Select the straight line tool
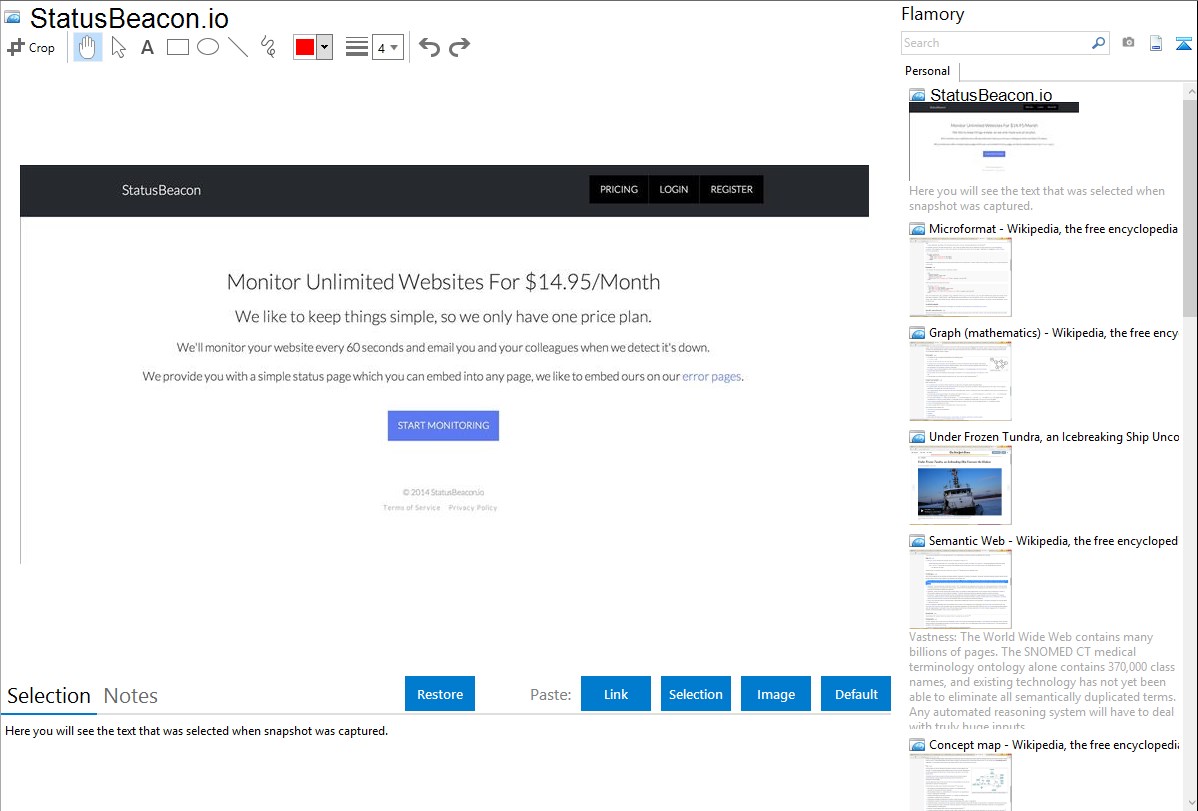 click(x=238, y=47)
